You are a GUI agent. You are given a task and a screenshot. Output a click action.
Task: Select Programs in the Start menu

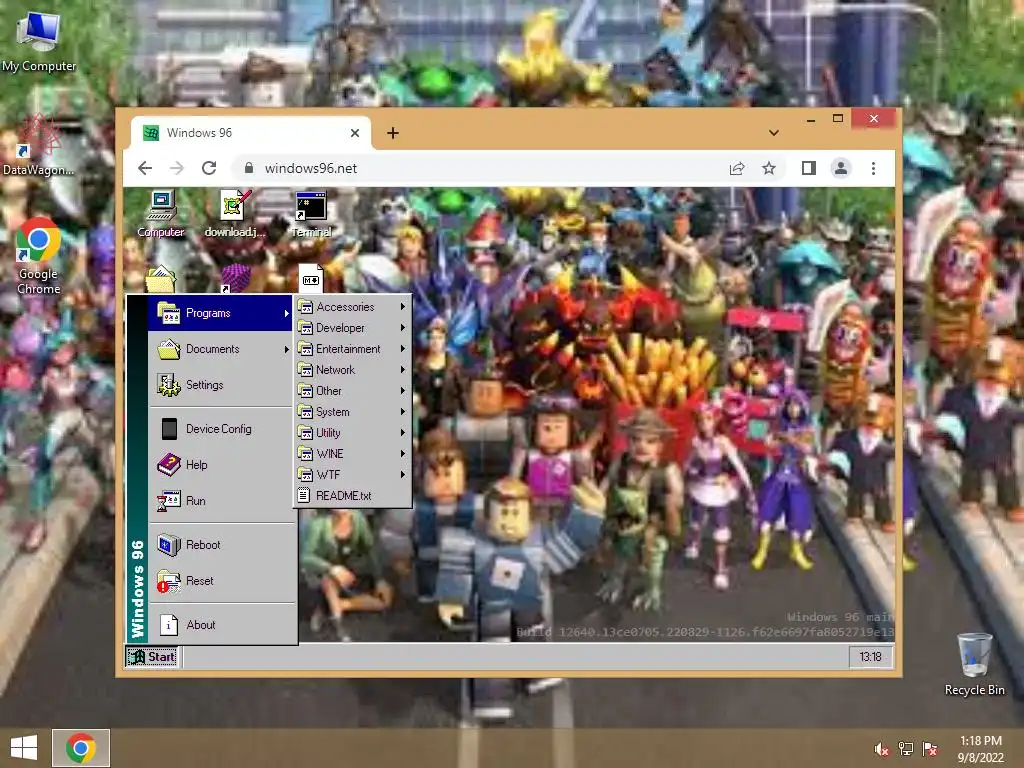click(222, 313)
